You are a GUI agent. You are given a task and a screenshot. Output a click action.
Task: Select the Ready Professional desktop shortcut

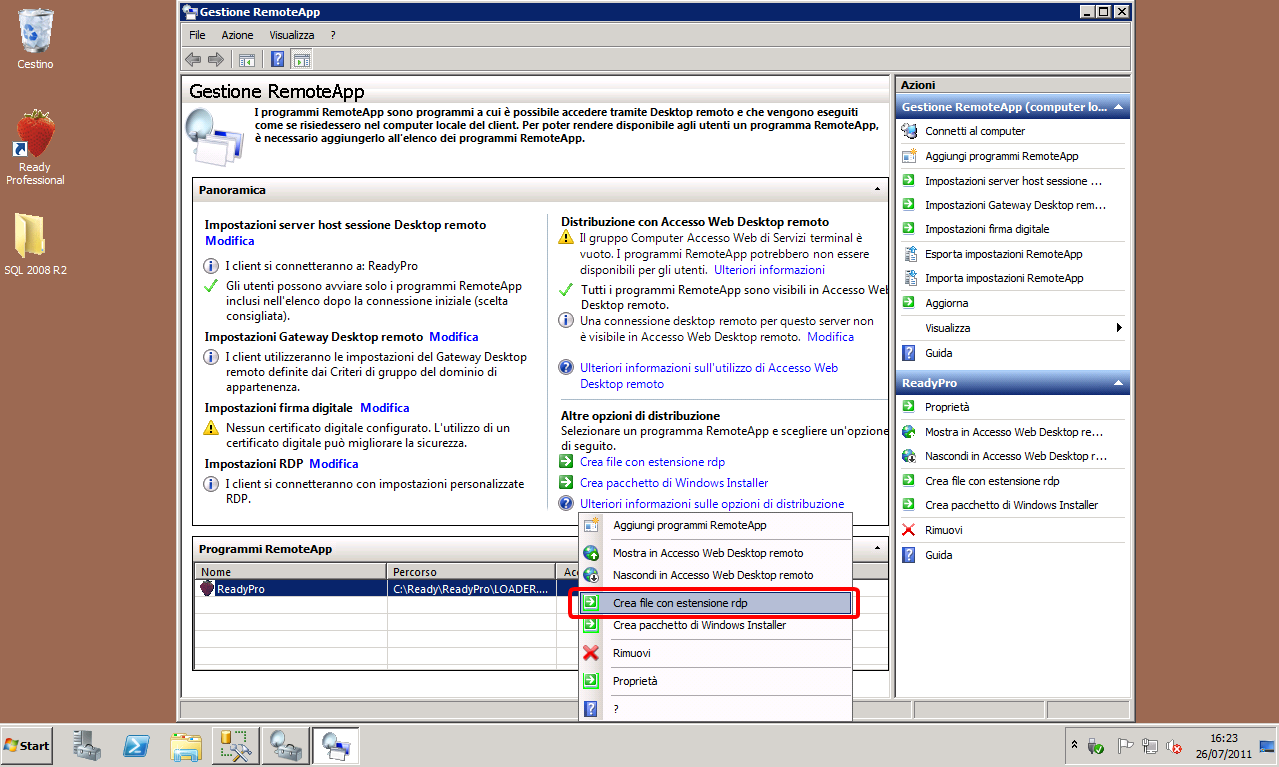pyautogui.click(x=35, y=148)
